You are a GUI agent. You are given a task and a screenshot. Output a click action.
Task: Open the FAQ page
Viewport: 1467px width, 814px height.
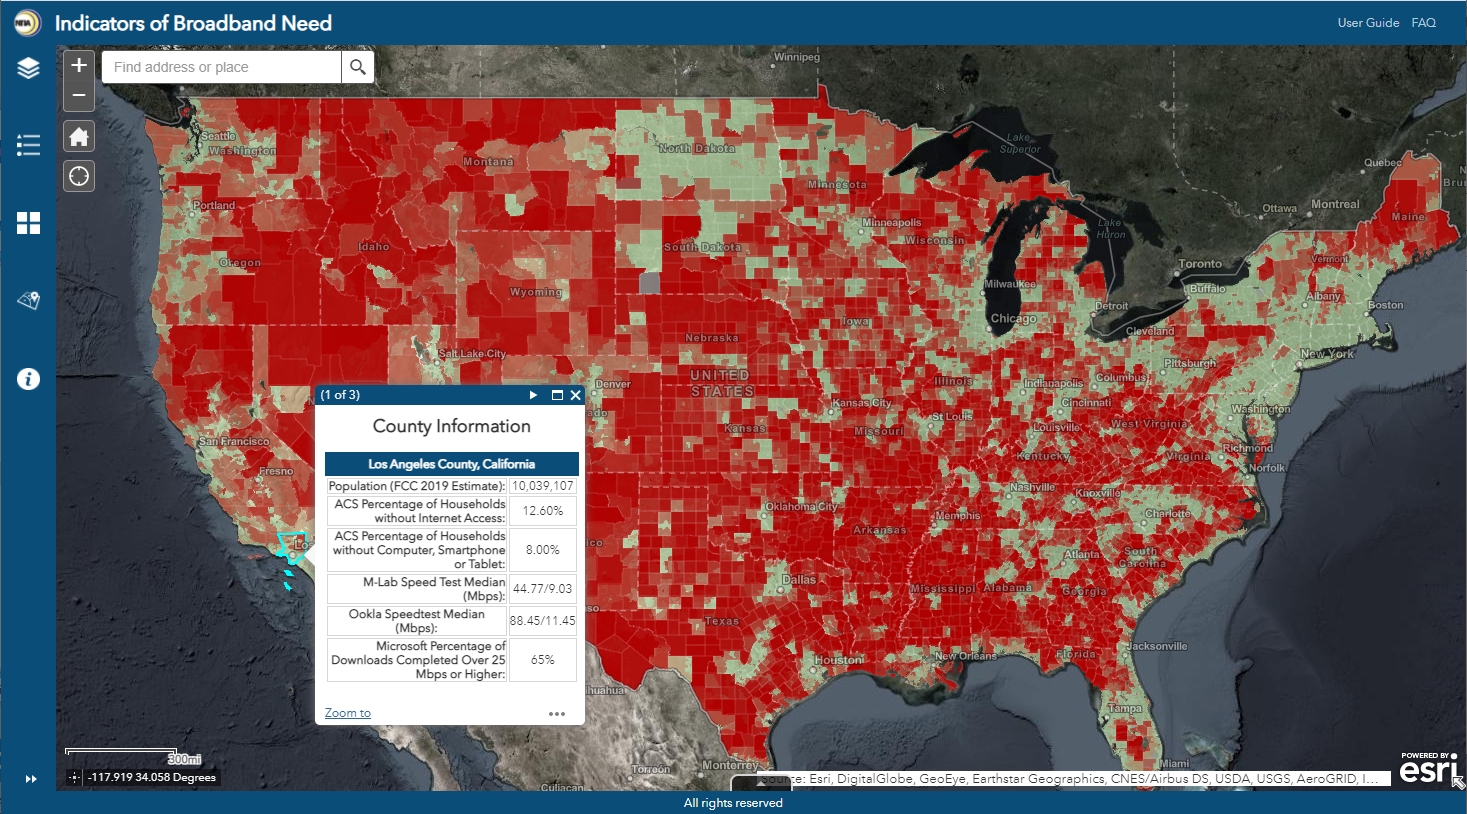click(1423, 22)
